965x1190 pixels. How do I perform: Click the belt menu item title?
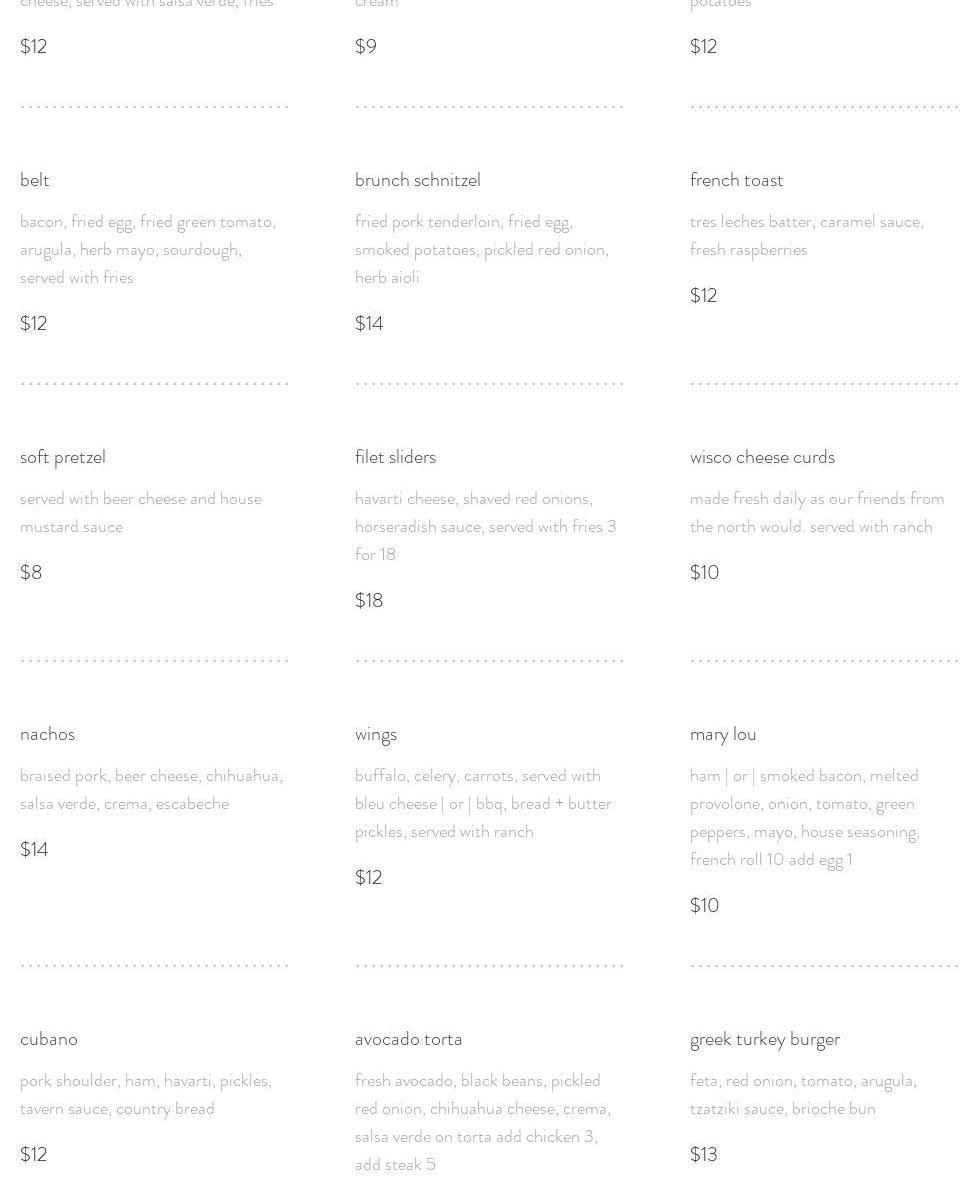click(35, 180)
